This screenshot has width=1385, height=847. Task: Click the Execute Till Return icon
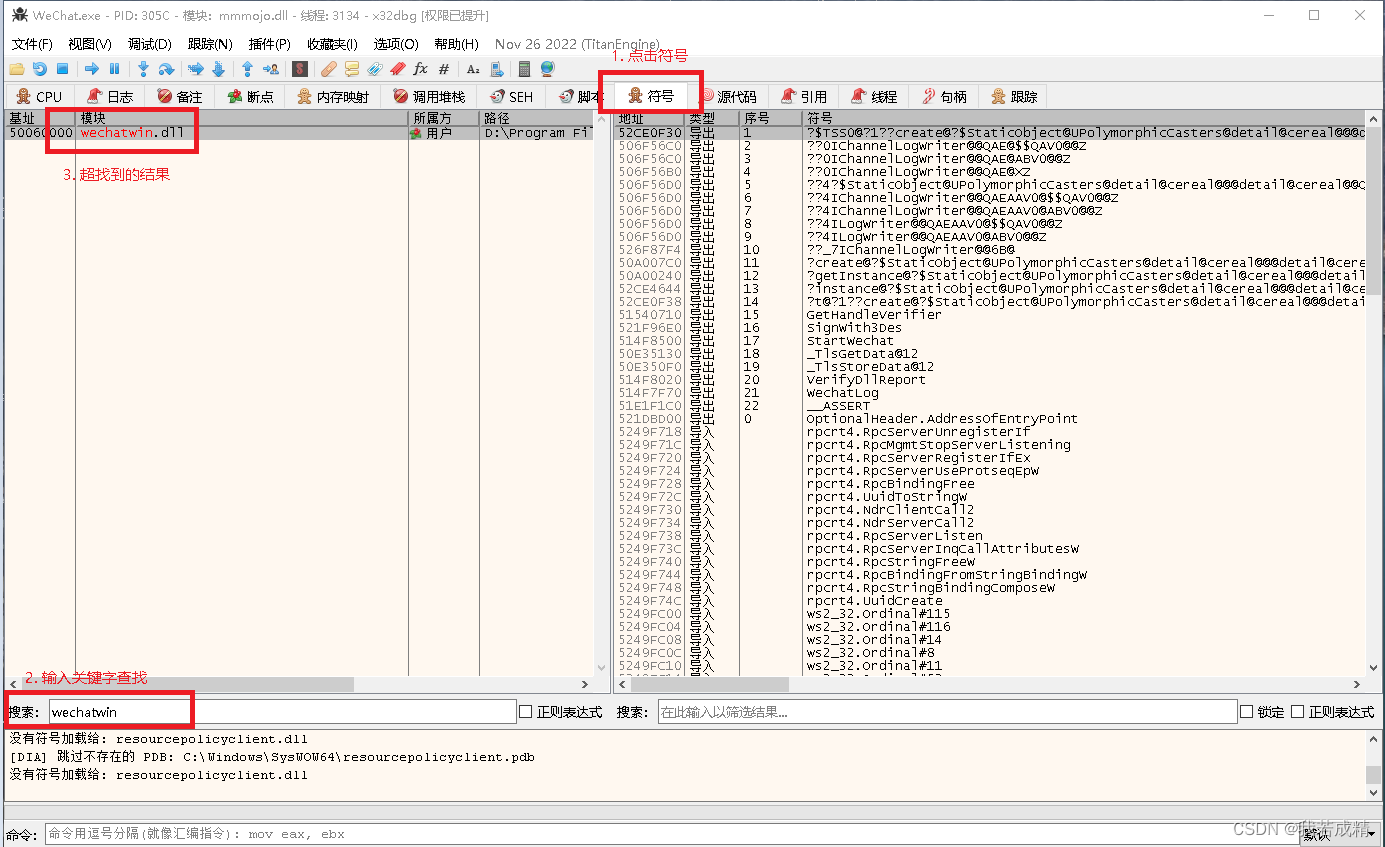(x=247, y=69)
